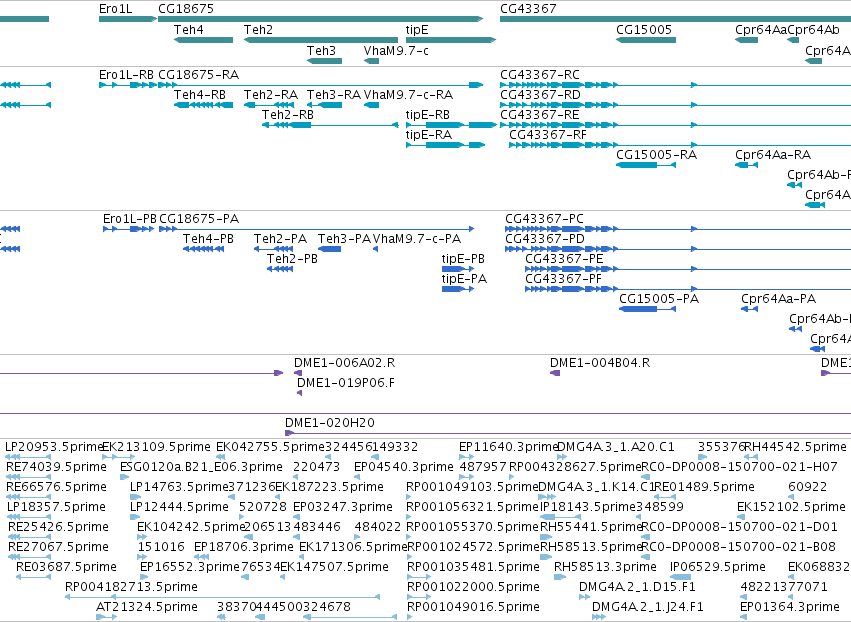
Task: Select the tipE-RA transcript label
Action: point(429,135)
